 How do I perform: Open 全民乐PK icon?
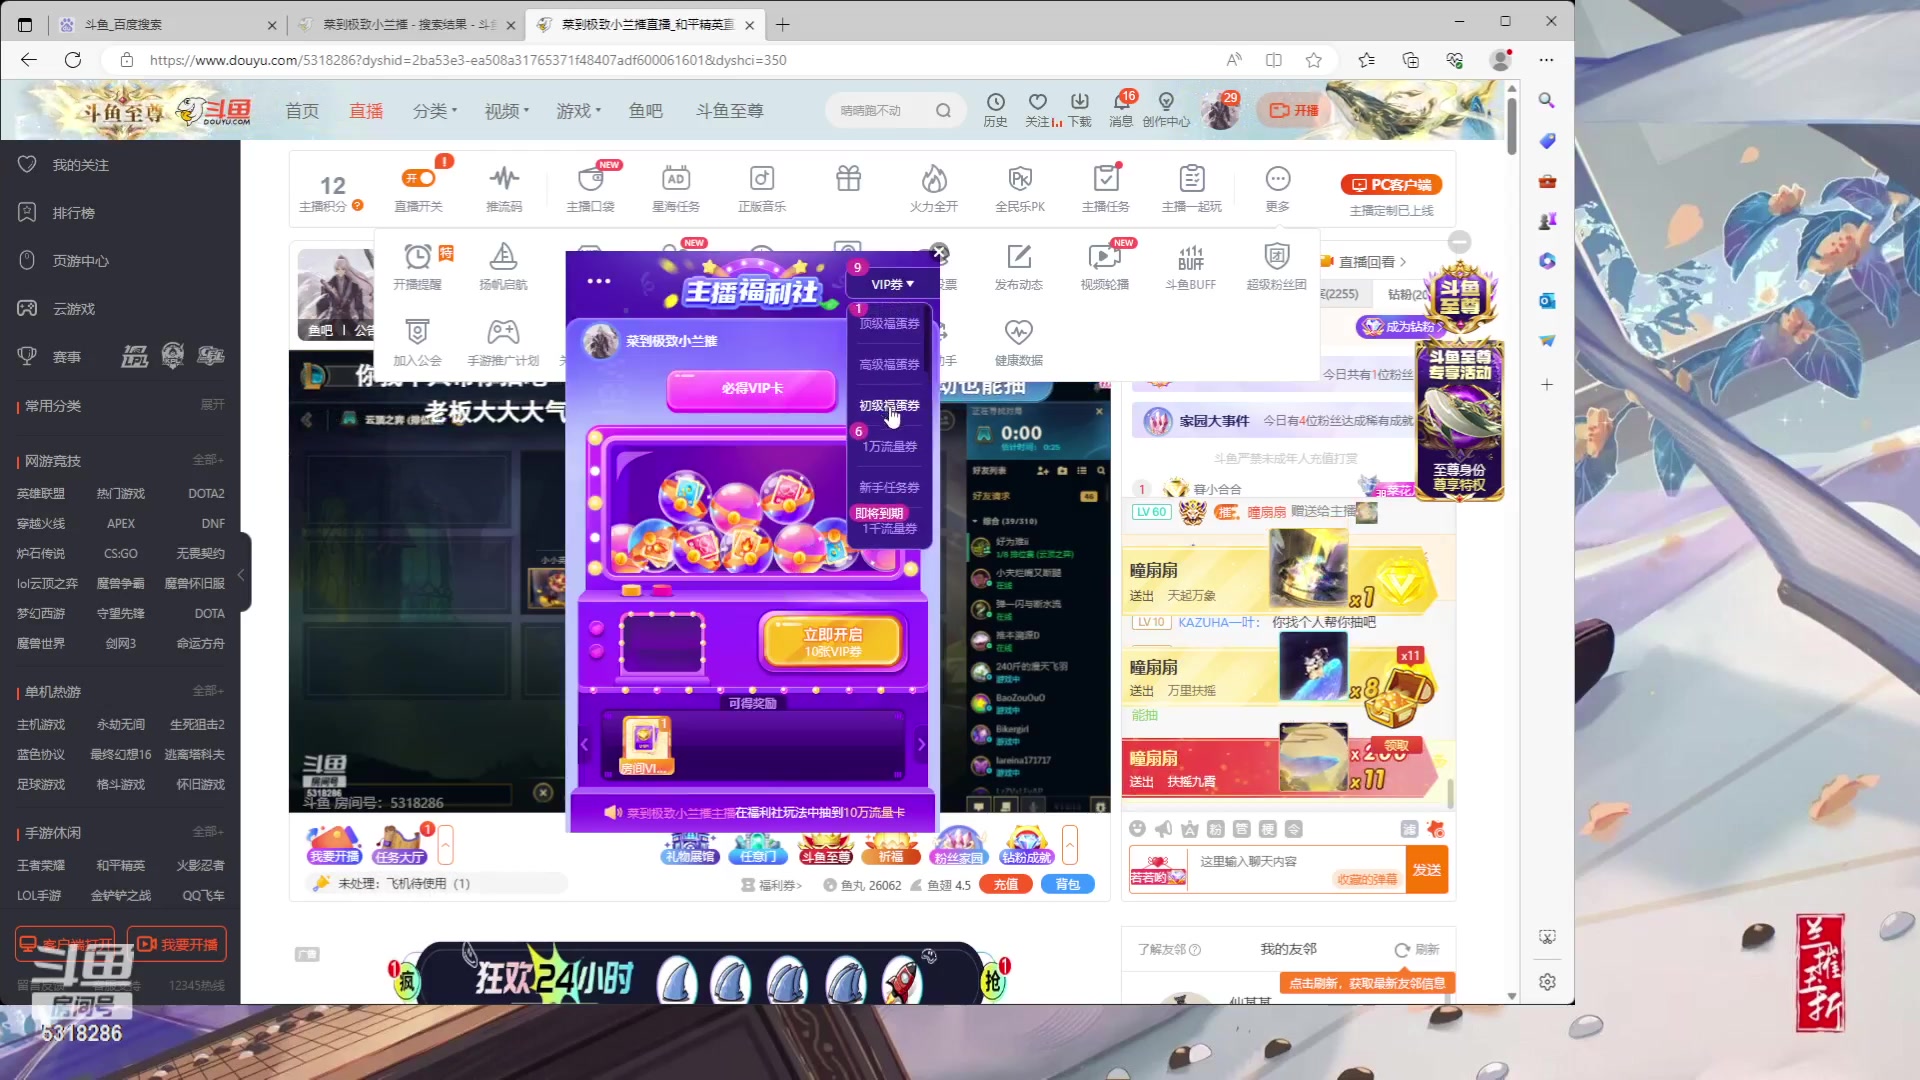(1020, 188)
